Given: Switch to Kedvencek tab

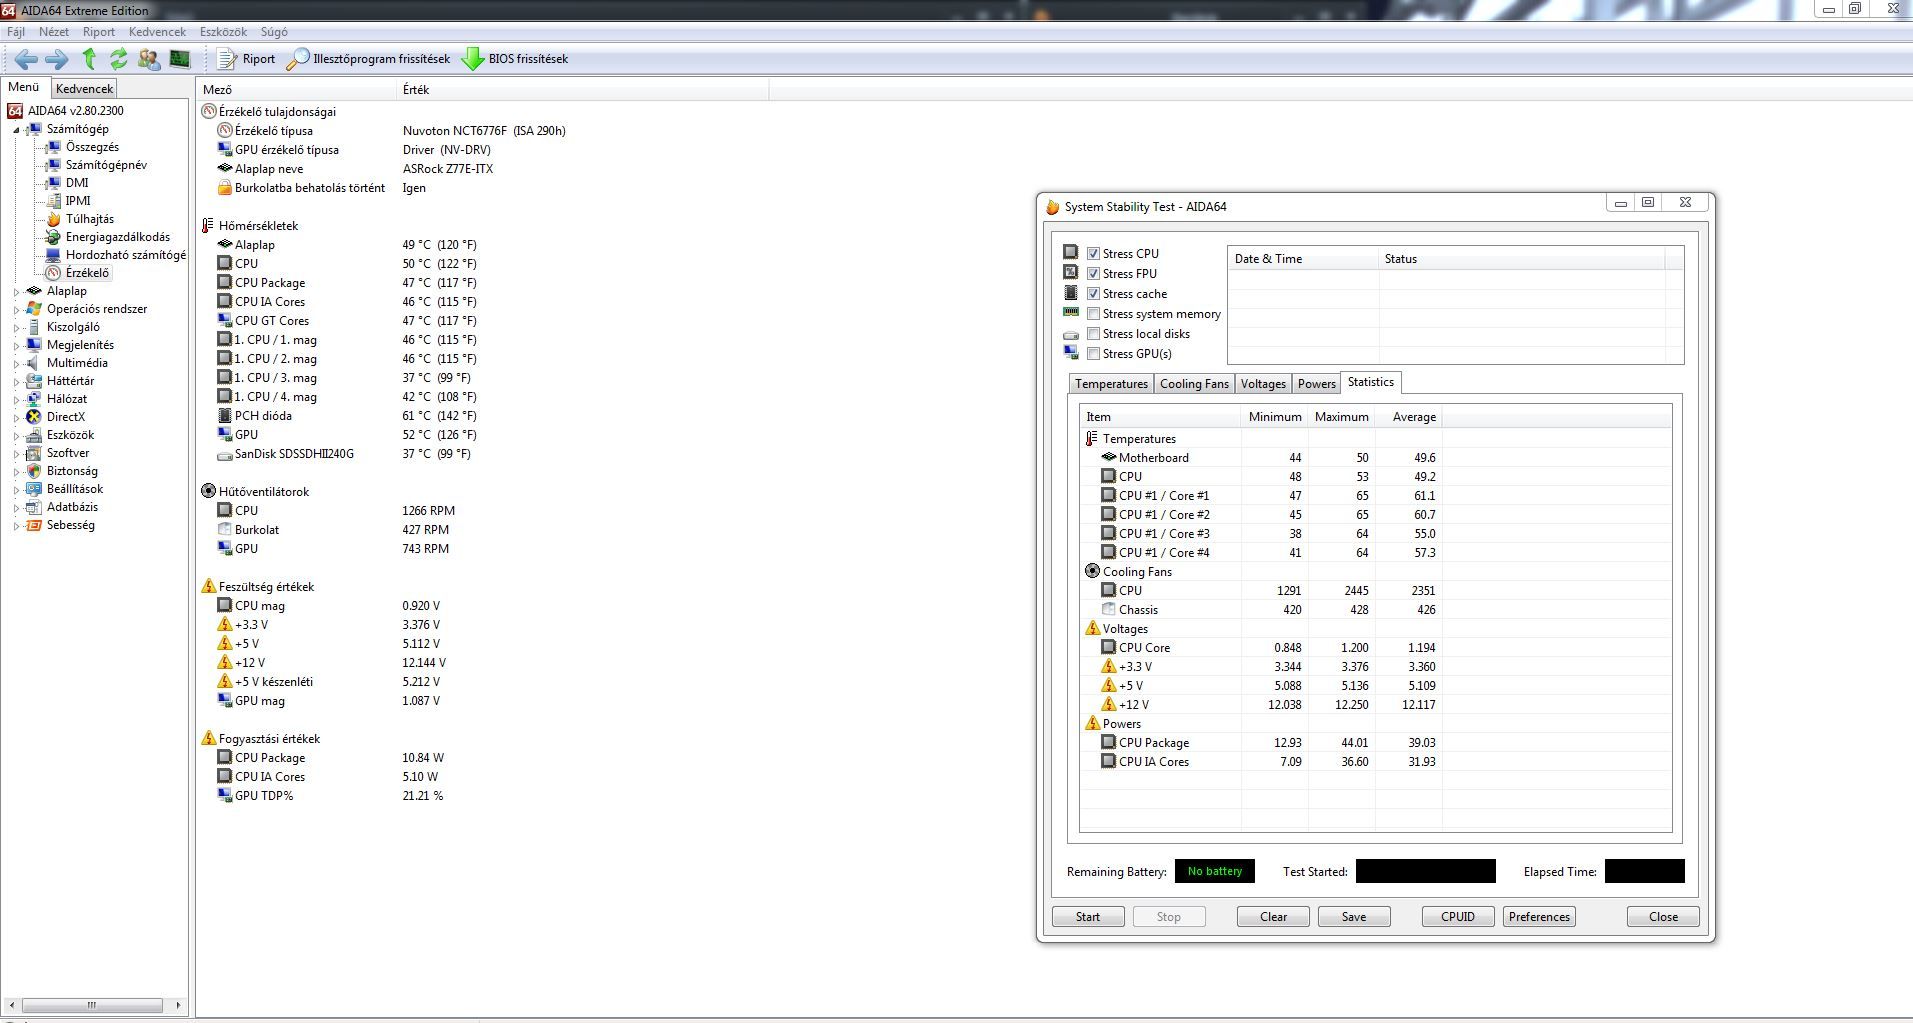Looking at the screenshot, I should [x=85, y=89].
